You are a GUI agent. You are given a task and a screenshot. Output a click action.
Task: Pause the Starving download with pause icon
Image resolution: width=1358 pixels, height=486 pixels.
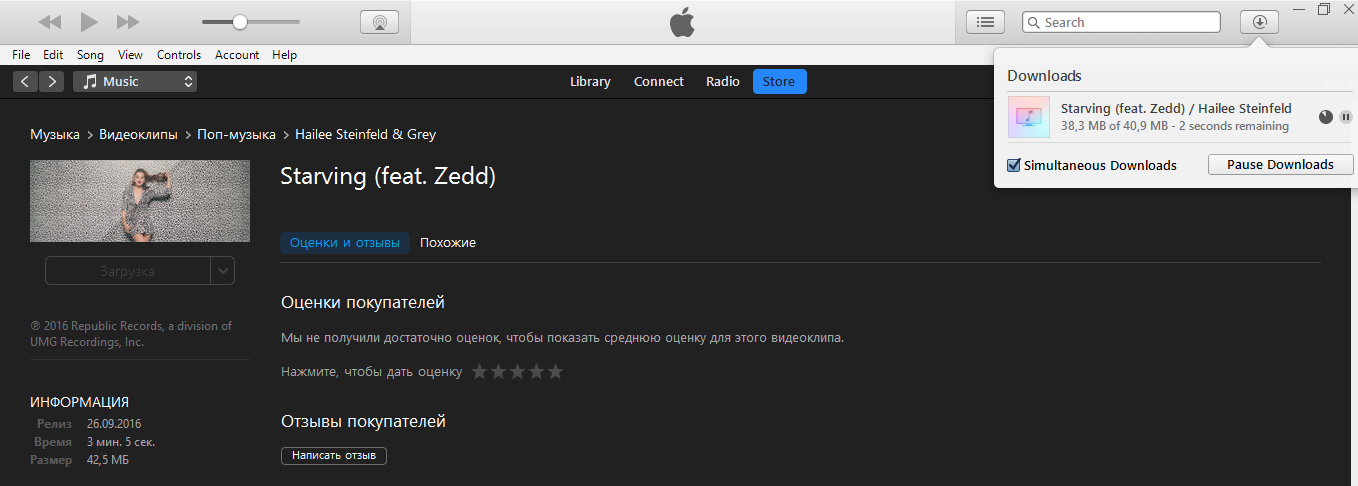pos(1346,117)
